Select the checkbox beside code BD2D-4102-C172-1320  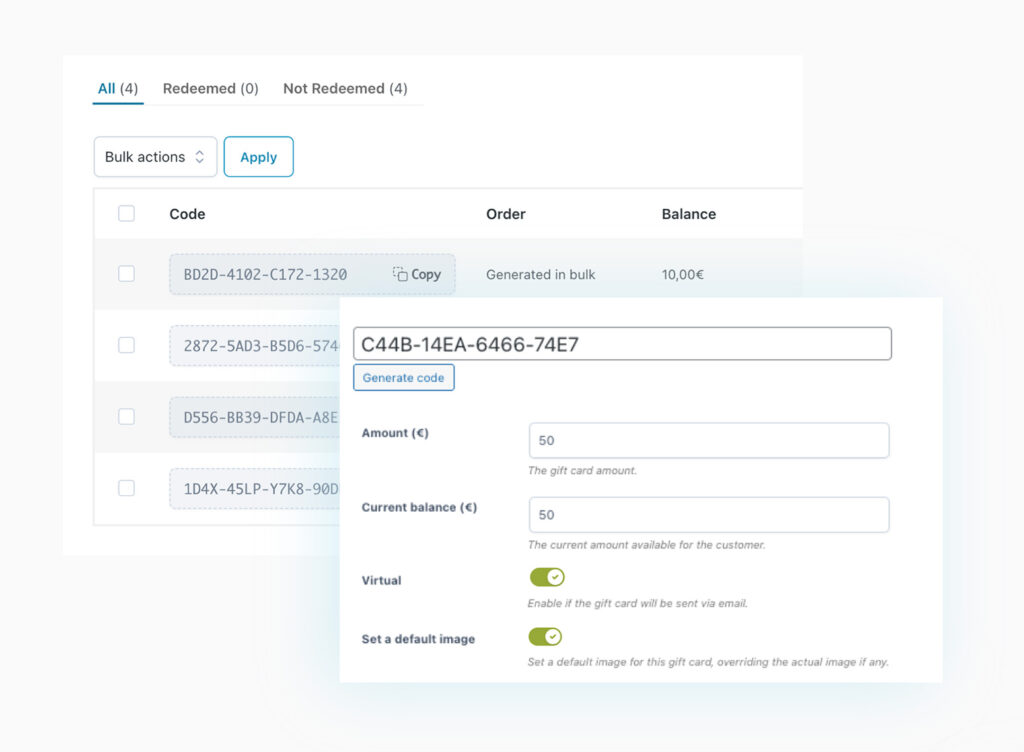point(126,273)
